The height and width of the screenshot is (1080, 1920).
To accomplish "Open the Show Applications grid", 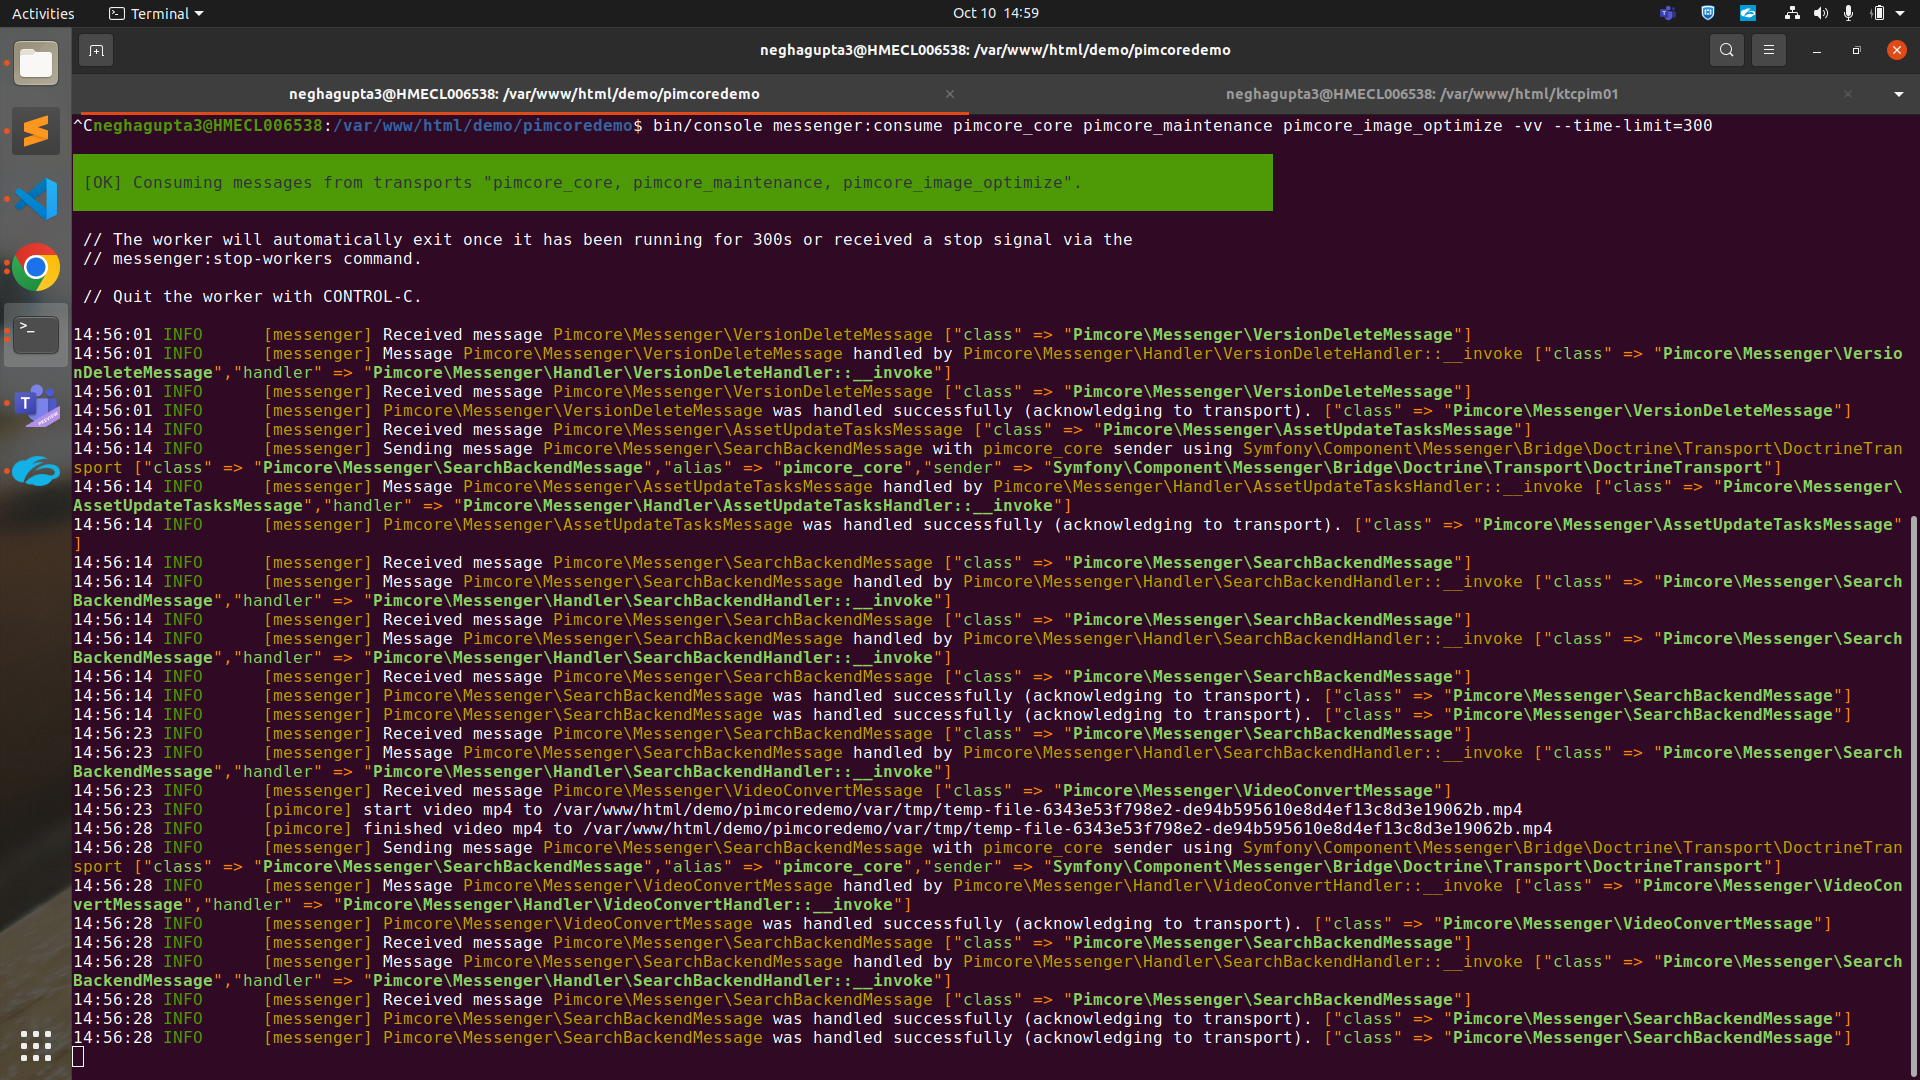I will (36, 1046).
